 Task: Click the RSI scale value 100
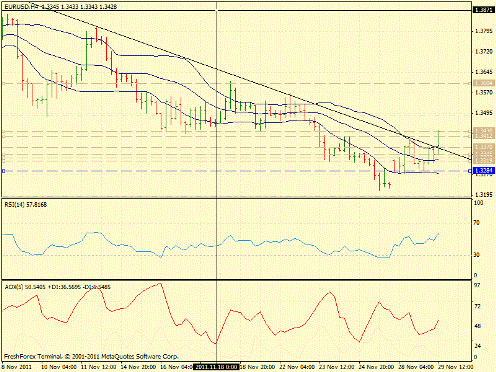tap(478, 203)
